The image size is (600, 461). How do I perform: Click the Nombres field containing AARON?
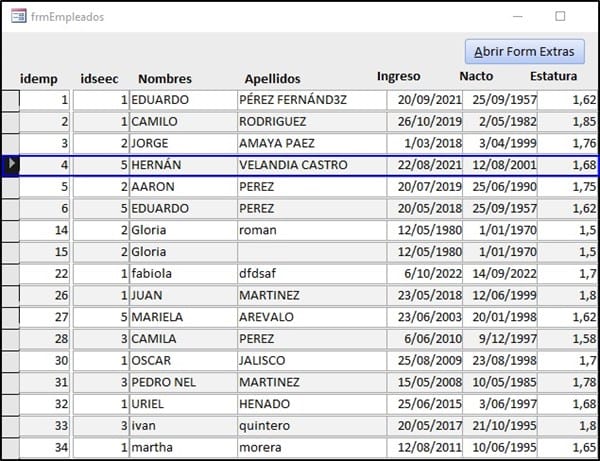tap(182, 187)
